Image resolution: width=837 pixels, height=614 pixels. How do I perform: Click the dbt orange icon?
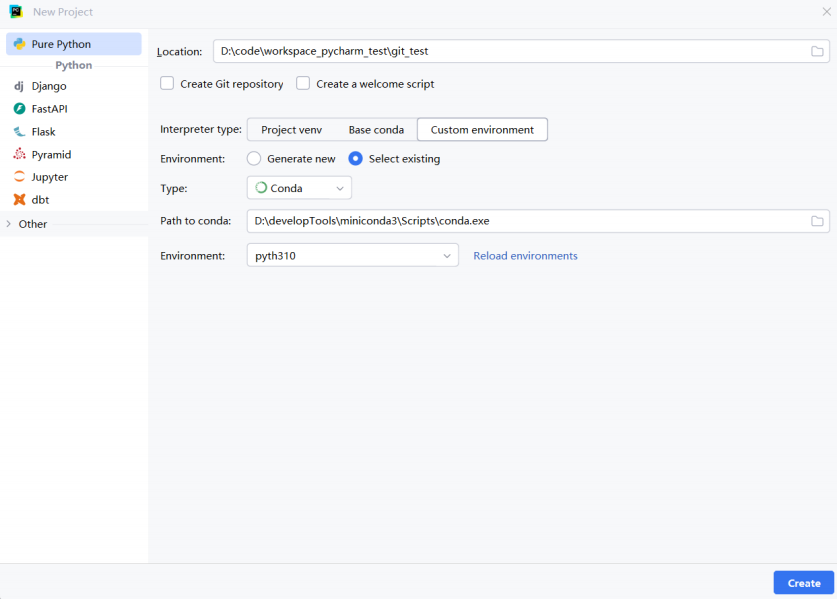[x=19, y=200]
